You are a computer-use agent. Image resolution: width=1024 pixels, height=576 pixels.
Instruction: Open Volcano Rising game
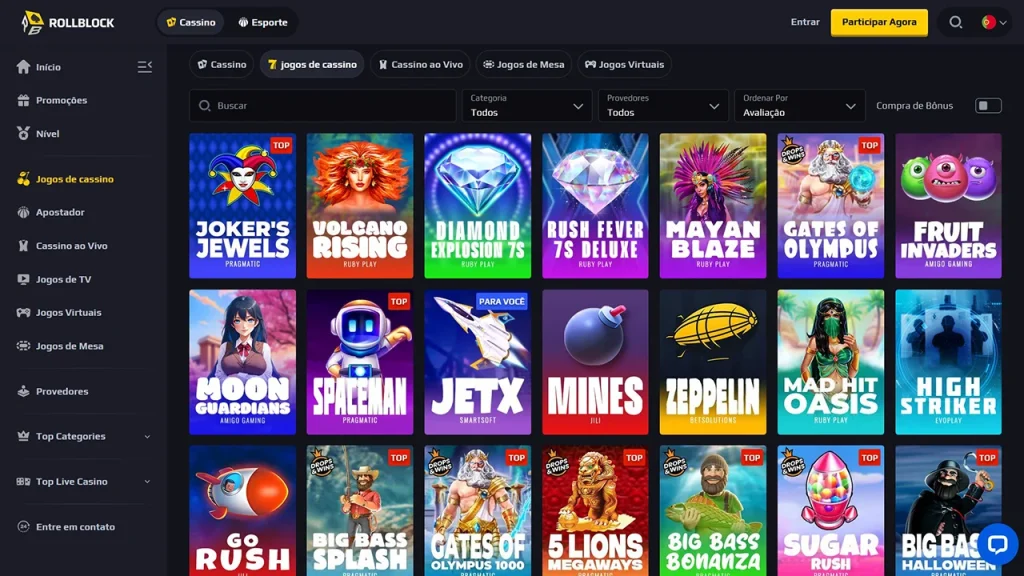click(360, 206)
